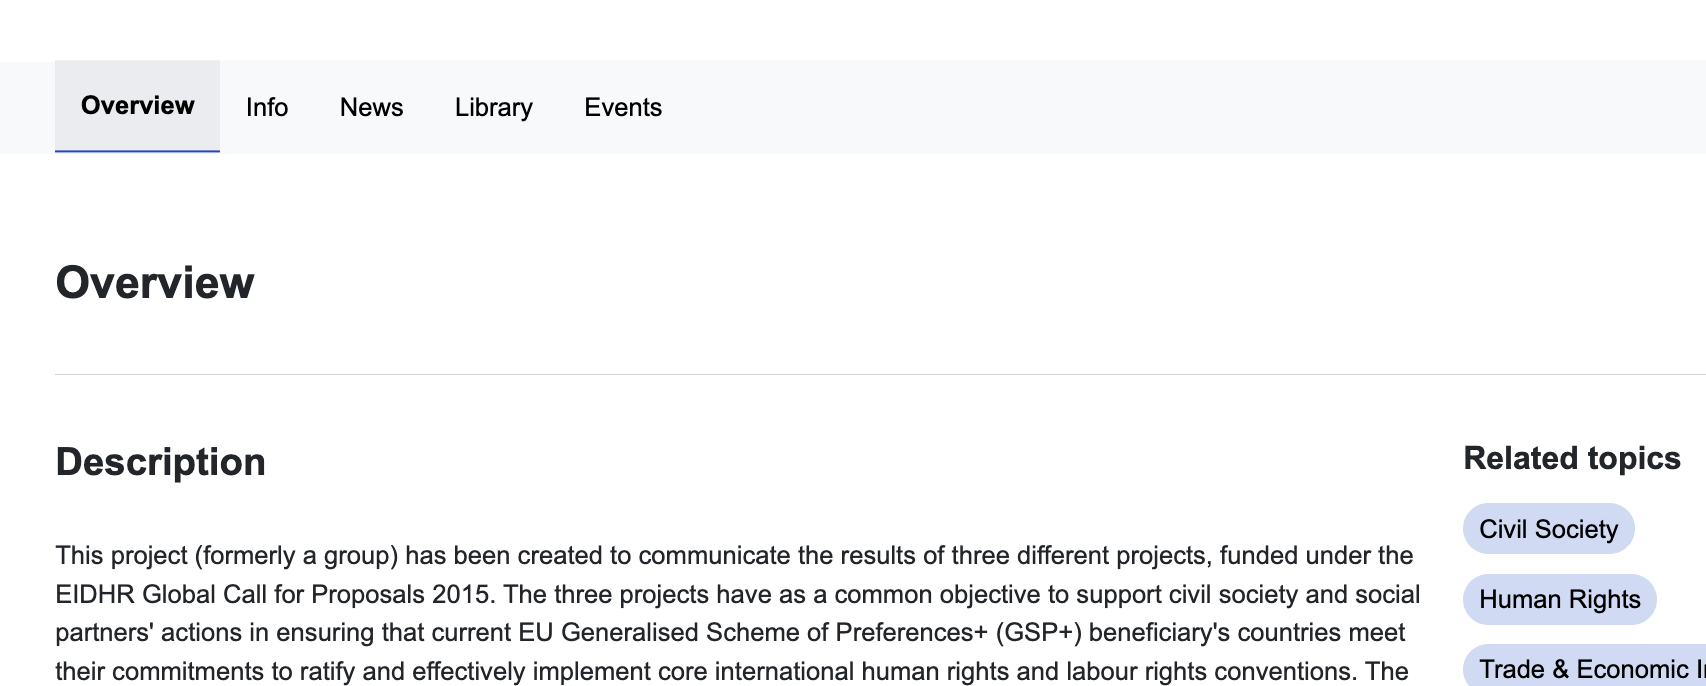View the Events tab

623,107
